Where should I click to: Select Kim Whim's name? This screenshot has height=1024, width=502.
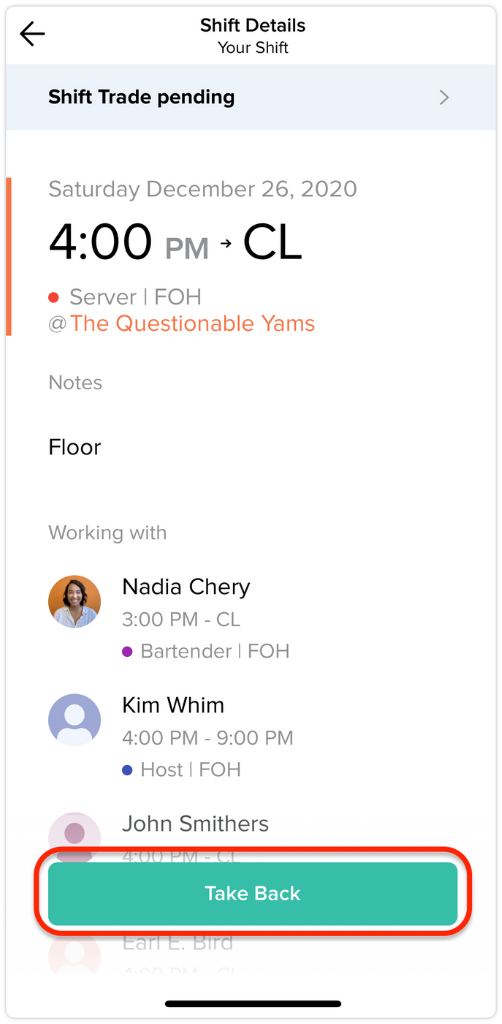click(173, 705)
